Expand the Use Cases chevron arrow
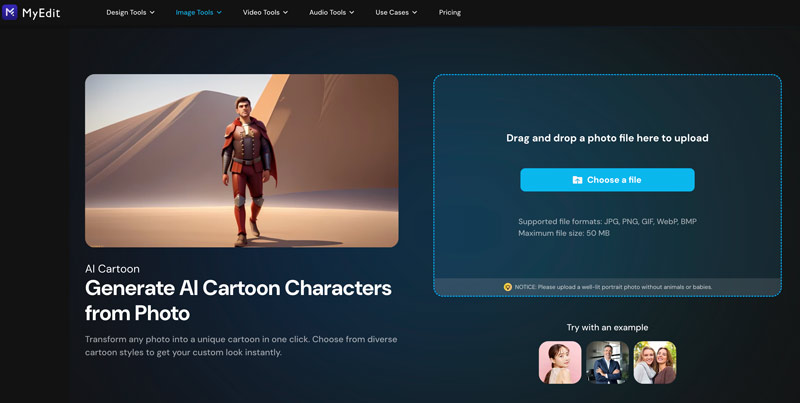800x403 pixels. click(415, 13)
